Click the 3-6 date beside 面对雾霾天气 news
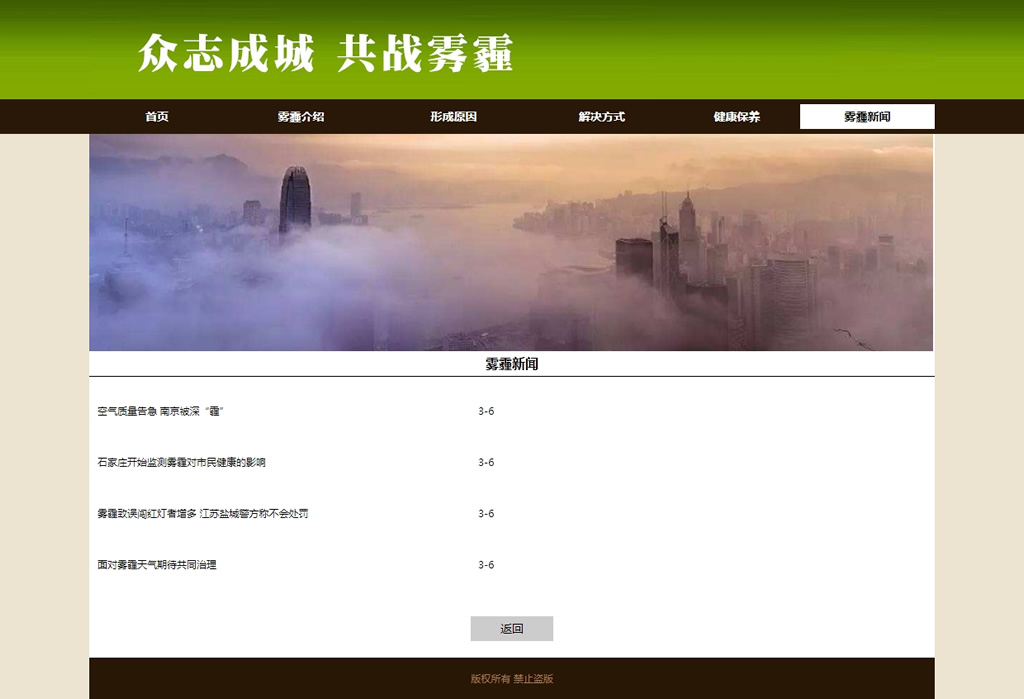Viewport: 1024px width, 699px height. click(x=486, y=565)
